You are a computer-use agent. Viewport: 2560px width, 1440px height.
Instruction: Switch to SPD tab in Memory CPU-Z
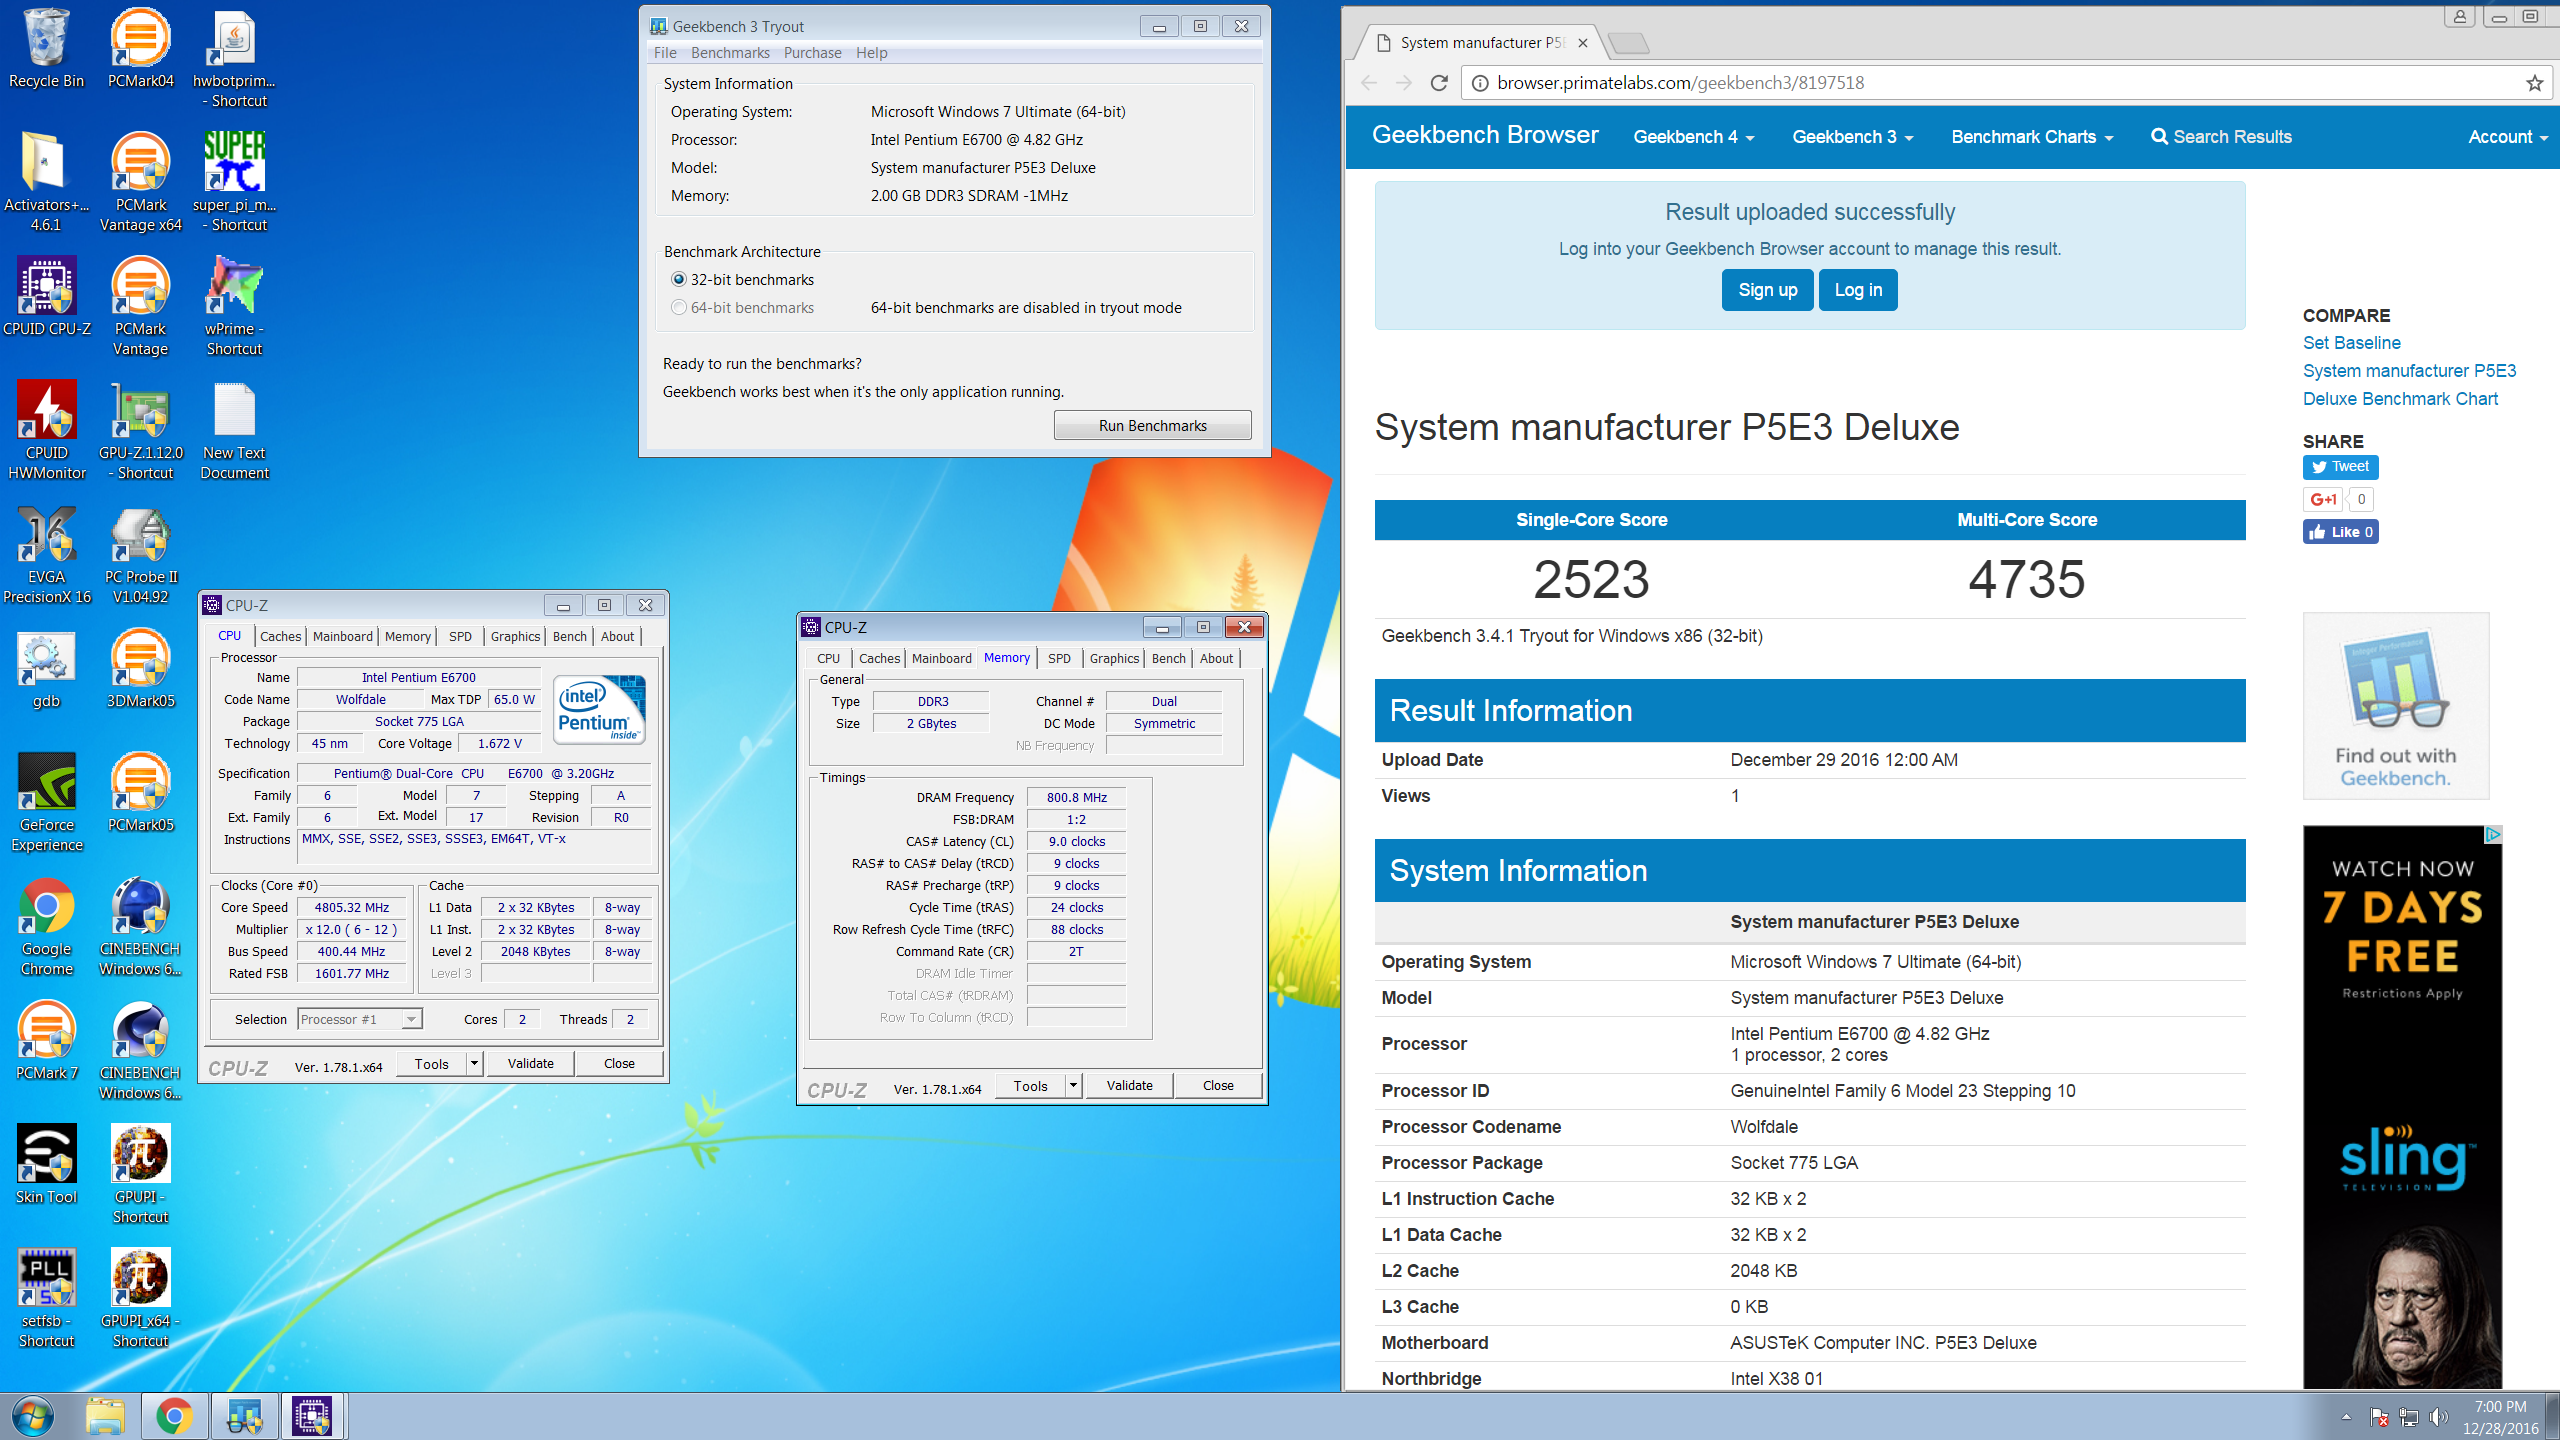click(1059, 658)
